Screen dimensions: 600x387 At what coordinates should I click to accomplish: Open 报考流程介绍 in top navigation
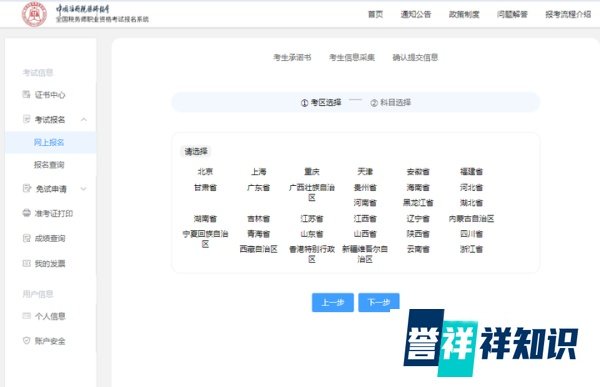click(x=568, y=15)
